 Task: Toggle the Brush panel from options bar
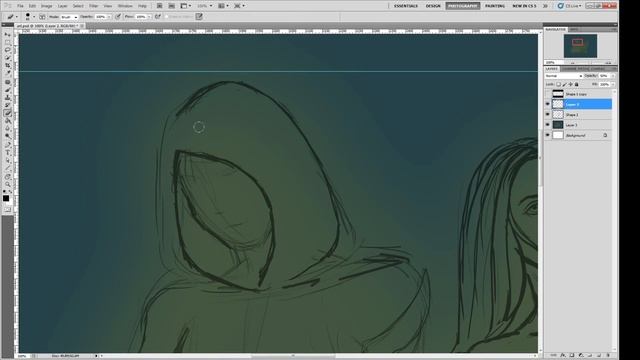tap(42, 17)
